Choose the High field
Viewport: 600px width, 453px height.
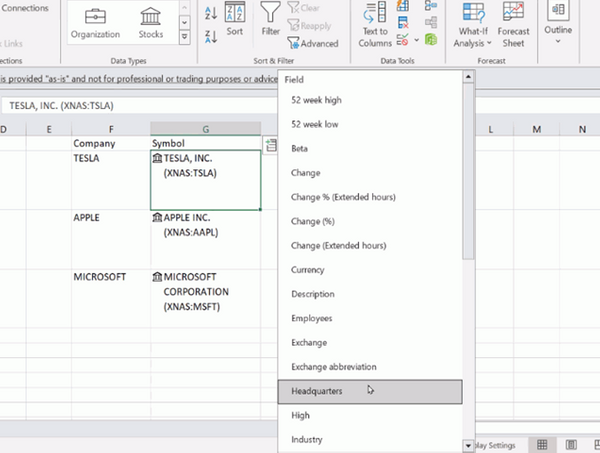[x=370, y=415]
